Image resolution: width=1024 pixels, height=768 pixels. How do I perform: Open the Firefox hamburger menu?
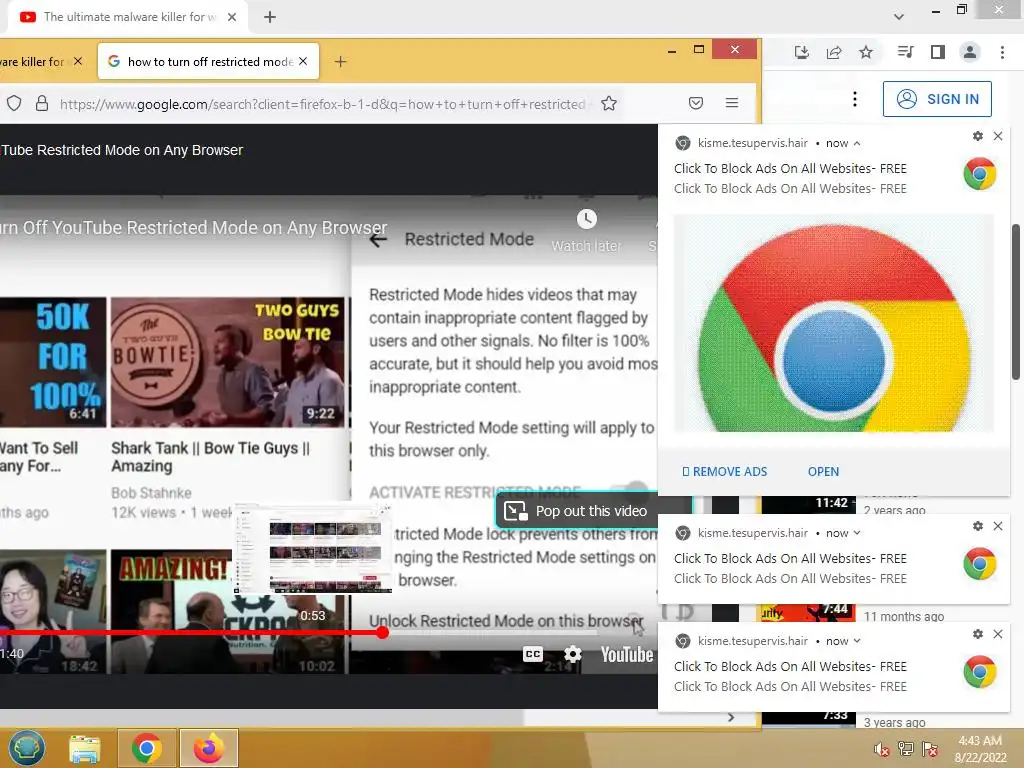pyautogui.click(x=731, y=103)
